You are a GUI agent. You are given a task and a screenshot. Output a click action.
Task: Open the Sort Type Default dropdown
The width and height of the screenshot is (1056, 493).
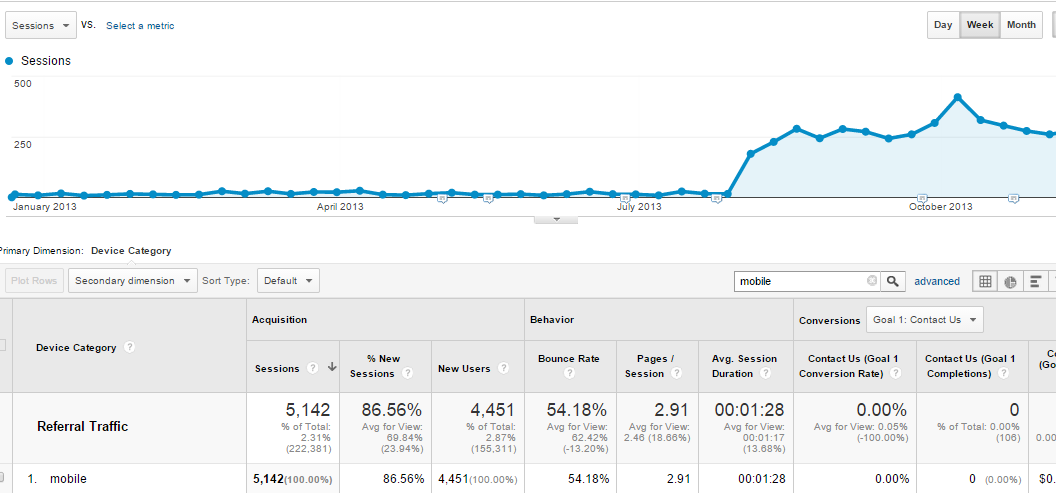coord(288,281)
